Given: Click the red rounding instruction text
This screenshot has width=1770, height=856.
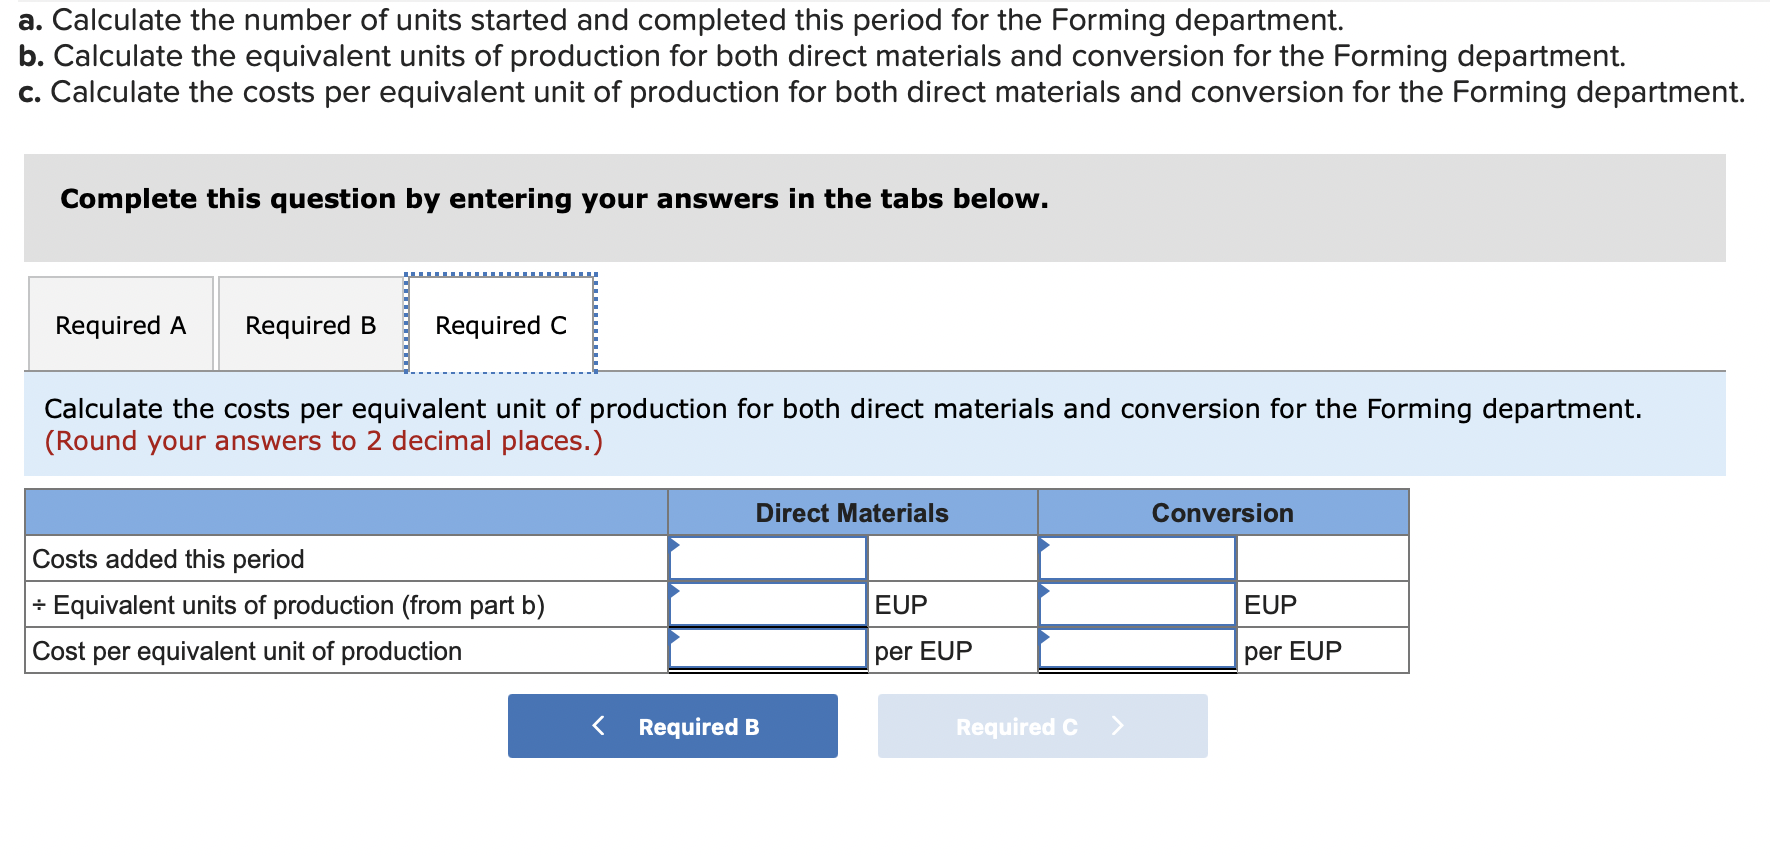Looking at the screenshot, I should point(324,441).
